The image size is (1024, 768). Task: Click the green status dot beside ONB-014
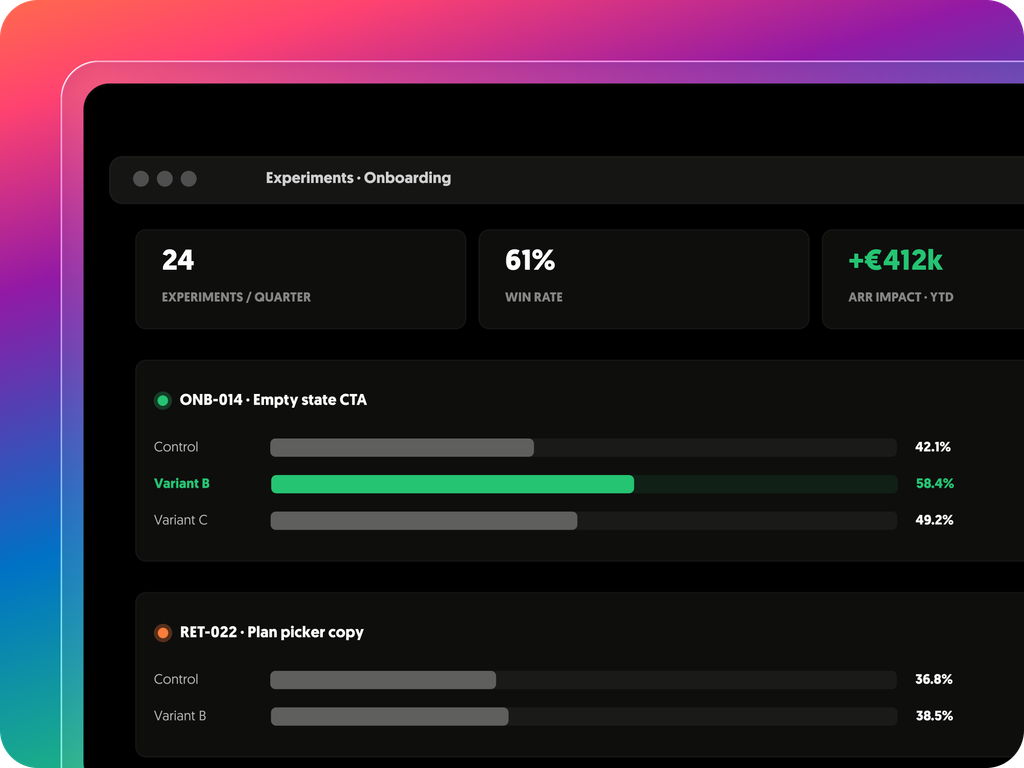pyautogui.click(x=163, y=400)
